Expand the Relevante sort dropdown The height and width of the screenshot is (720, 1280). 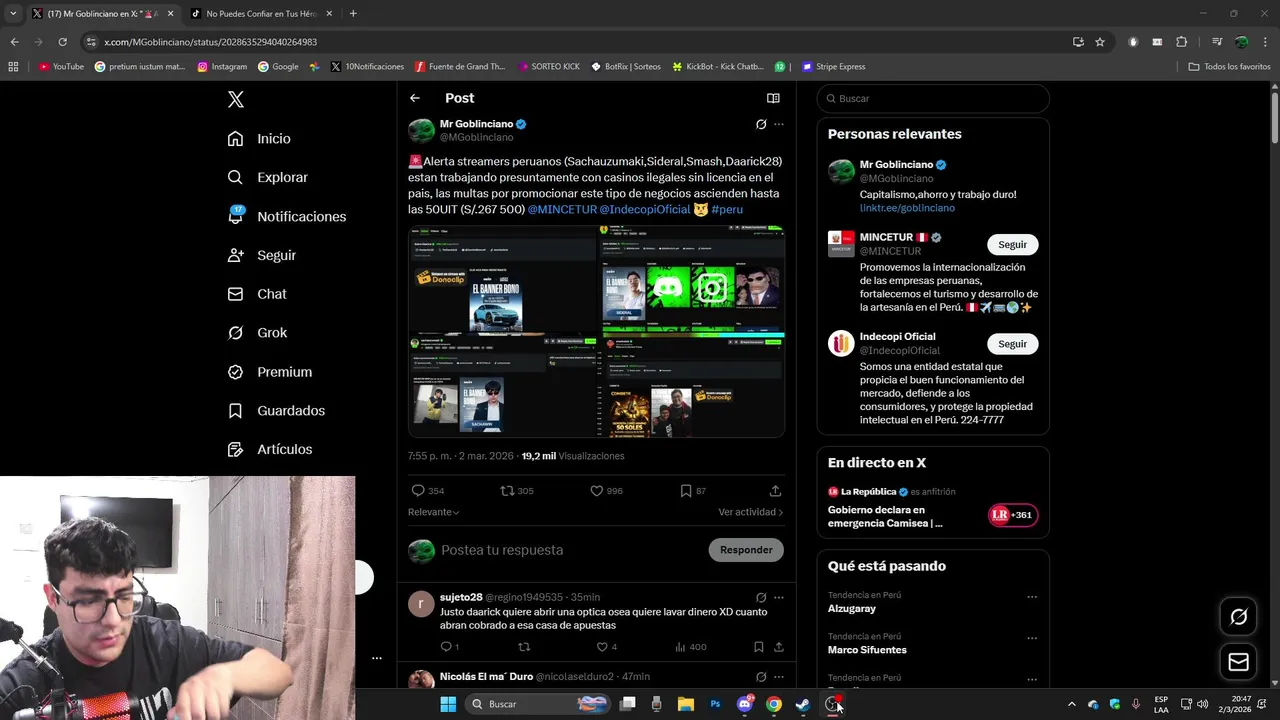point(434,512)
